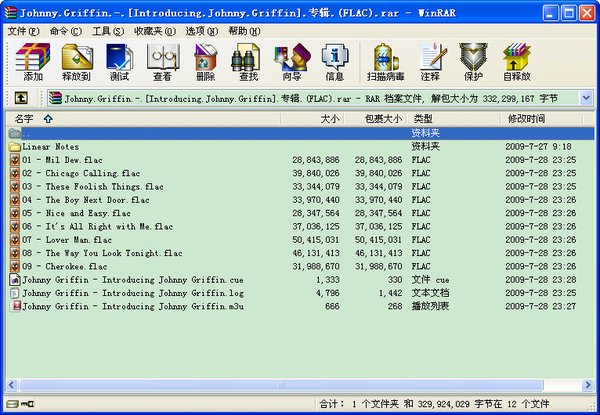
Task: Click the WinRAR icon in title bar
Action: (11, 13)
